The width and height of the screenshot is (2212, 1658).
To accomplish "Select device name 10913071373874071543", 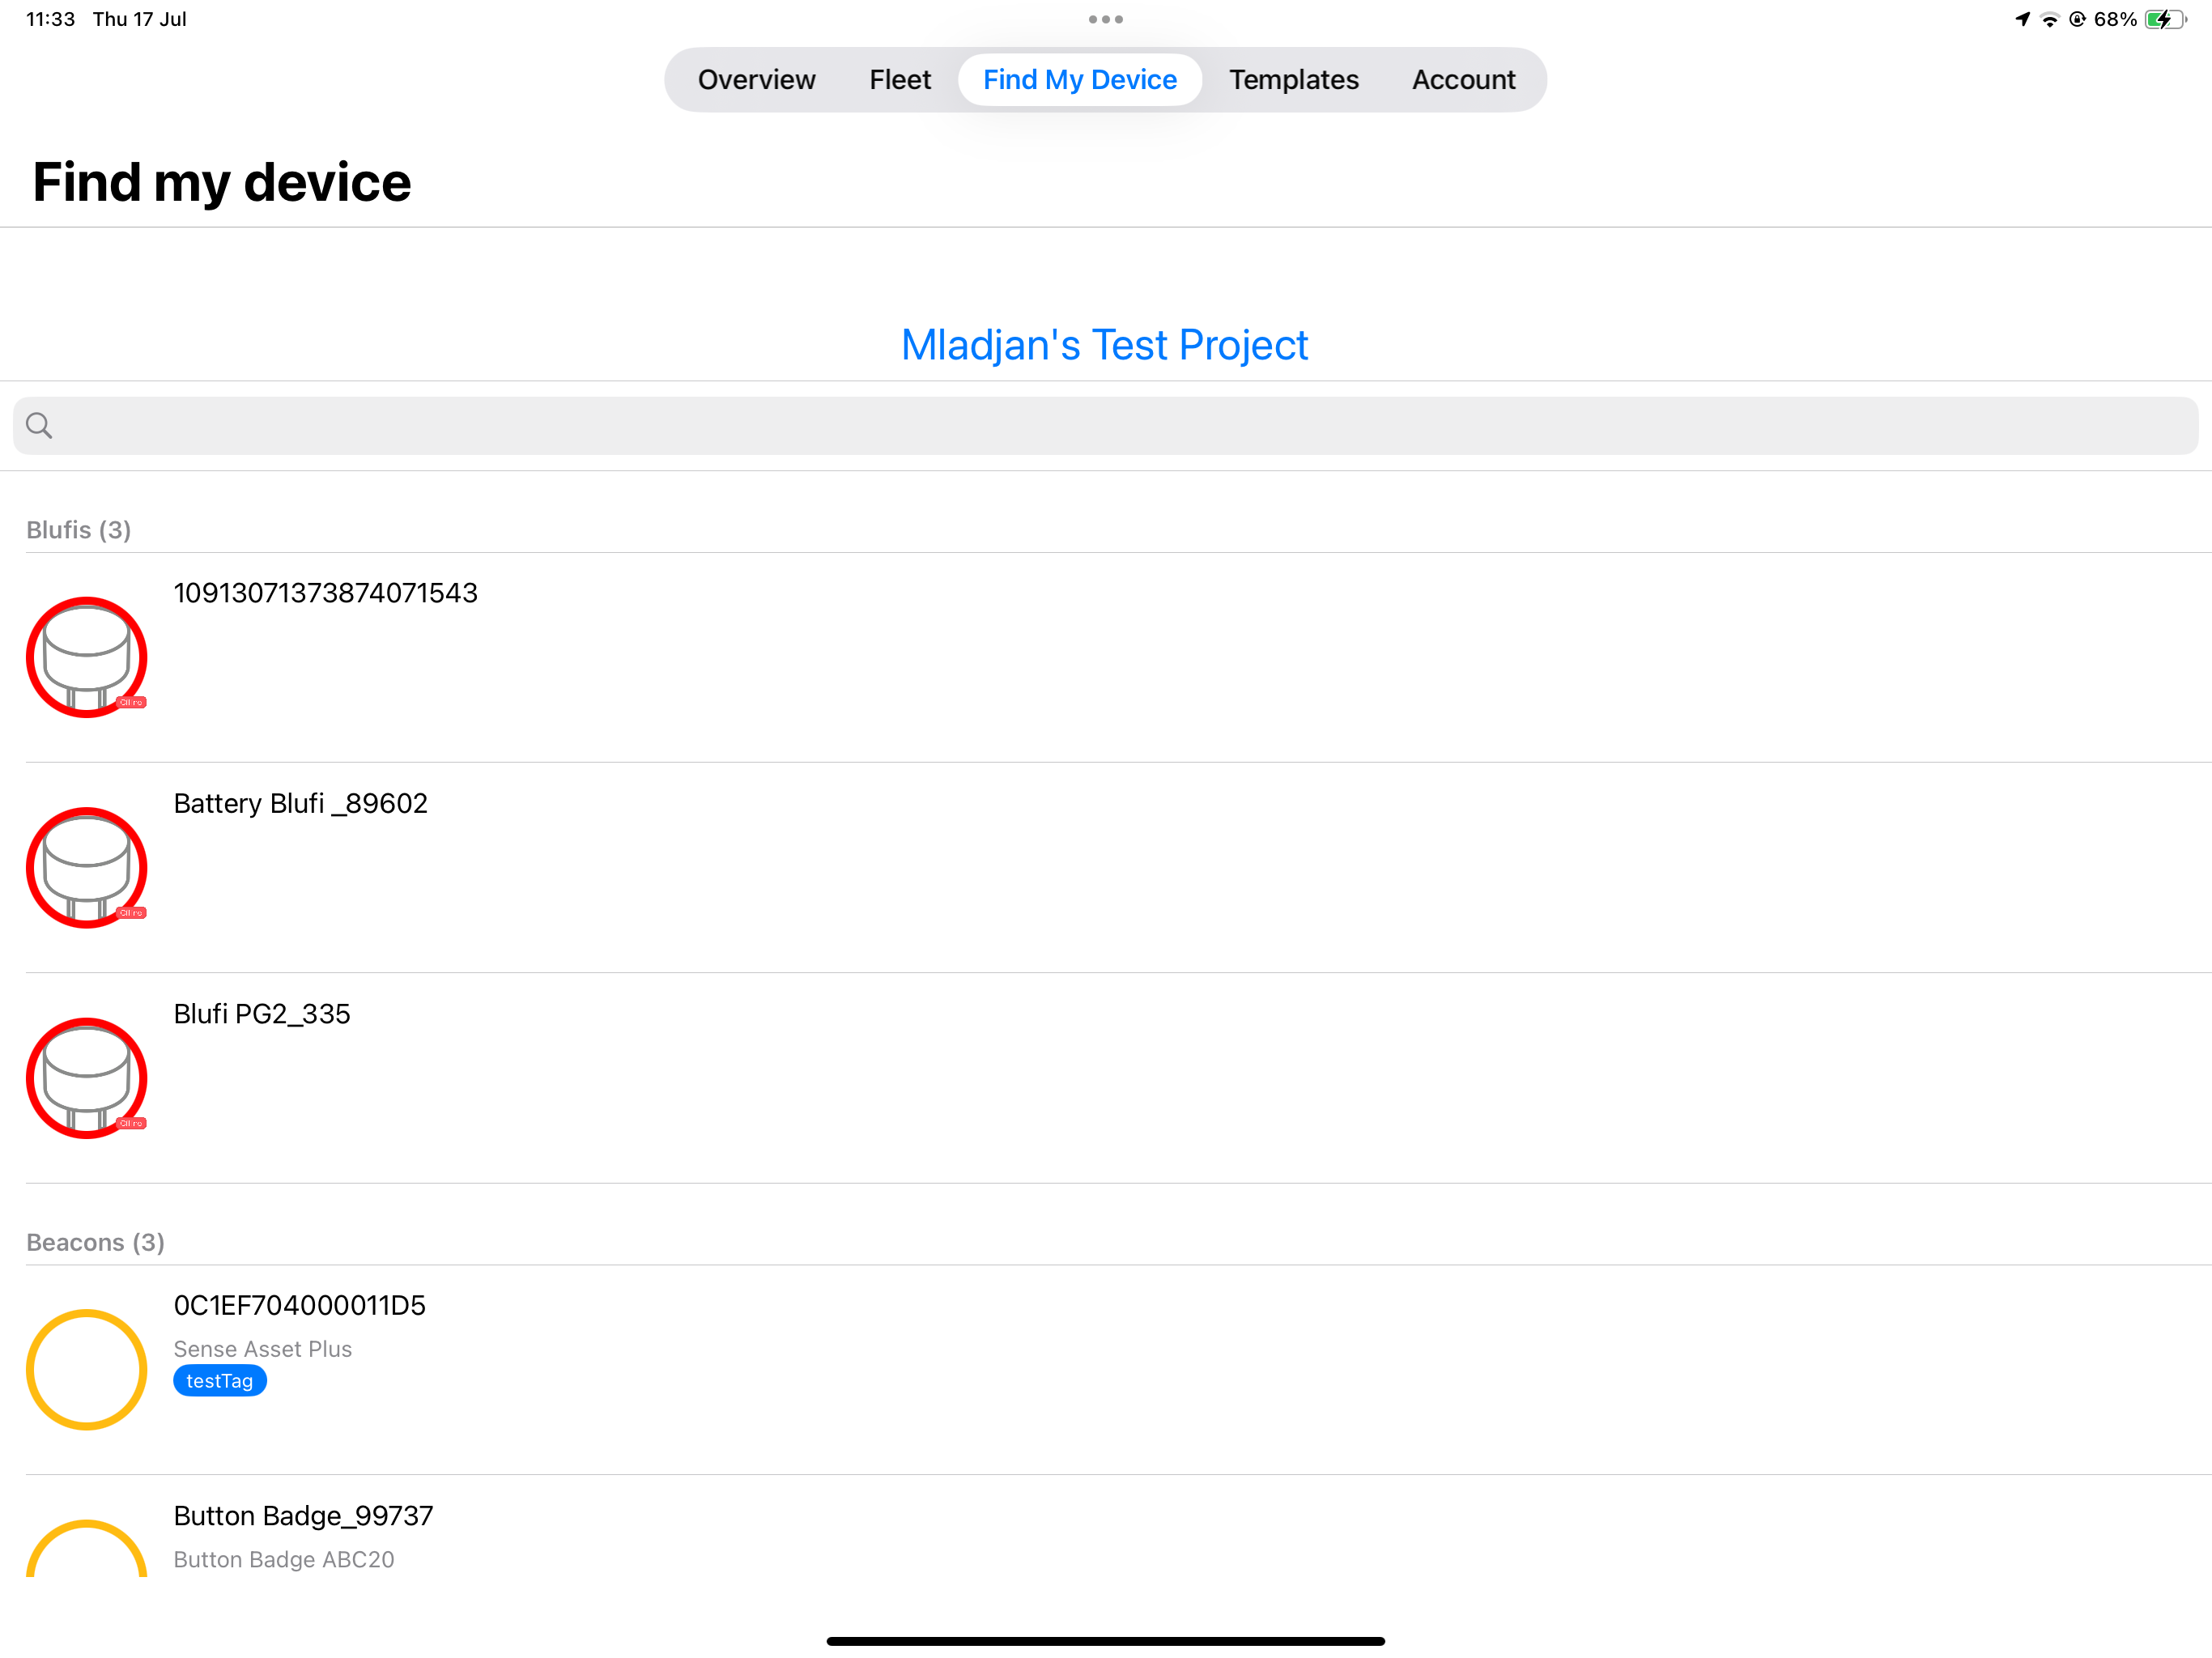I will [x=325, y=593].
